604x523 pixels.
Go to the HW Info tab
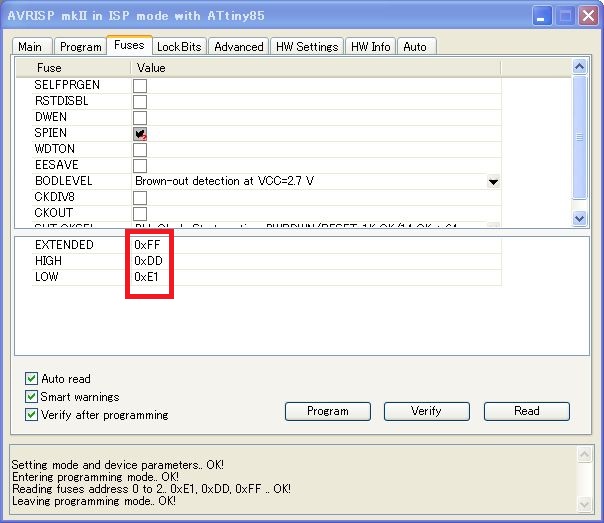point(371,47)
